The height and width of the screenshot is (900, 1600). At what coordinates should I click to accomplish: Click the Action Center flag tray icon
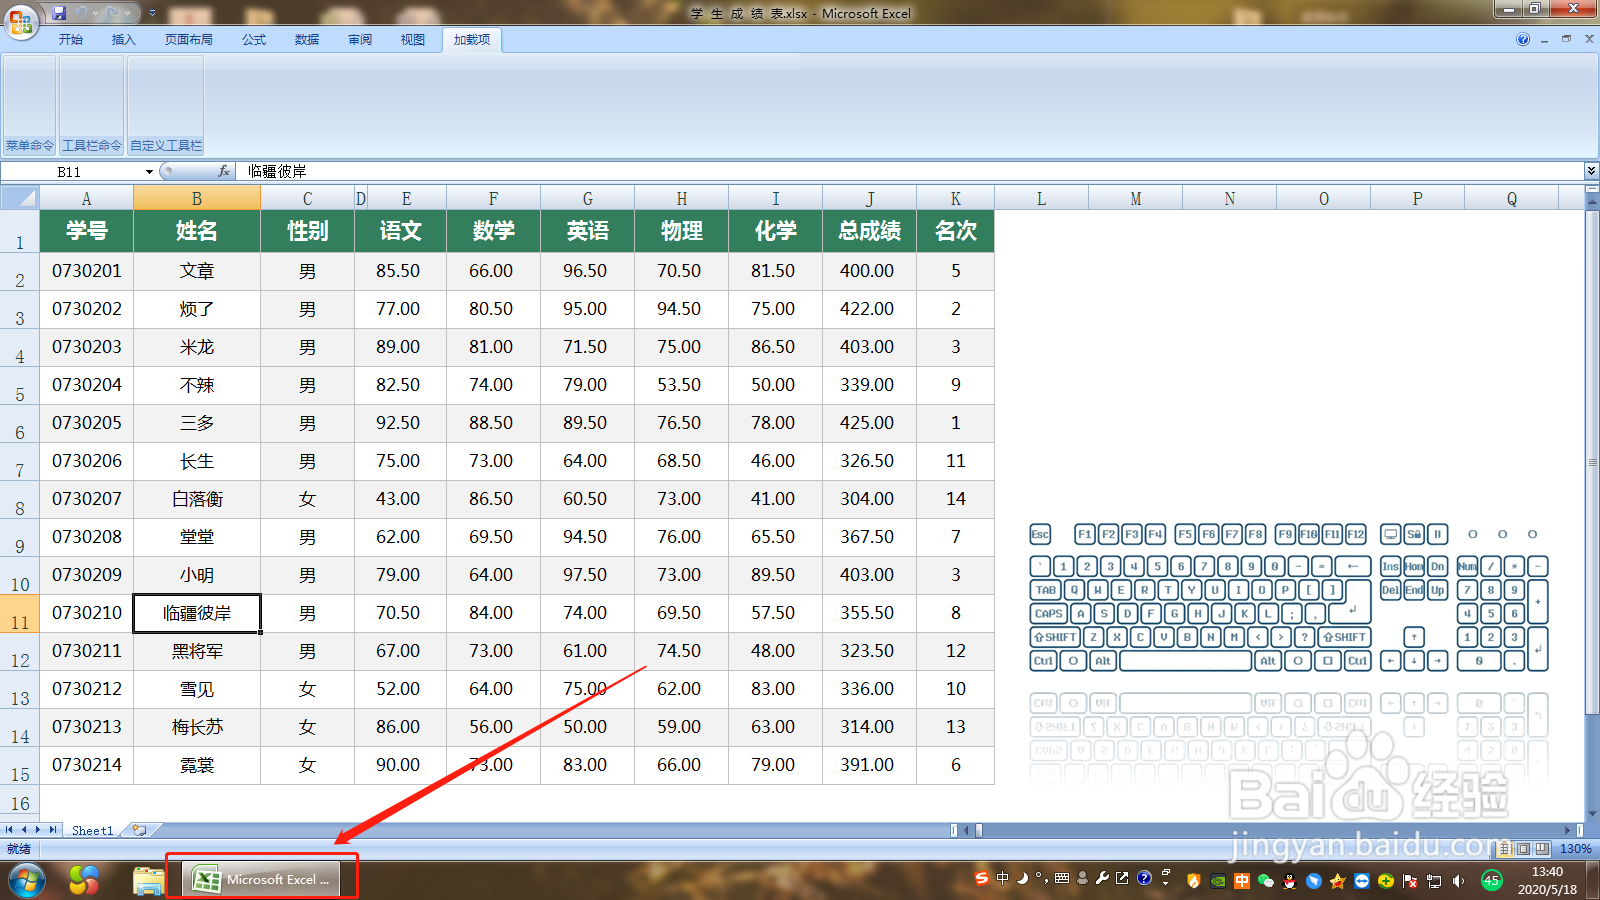[1410, 881]
